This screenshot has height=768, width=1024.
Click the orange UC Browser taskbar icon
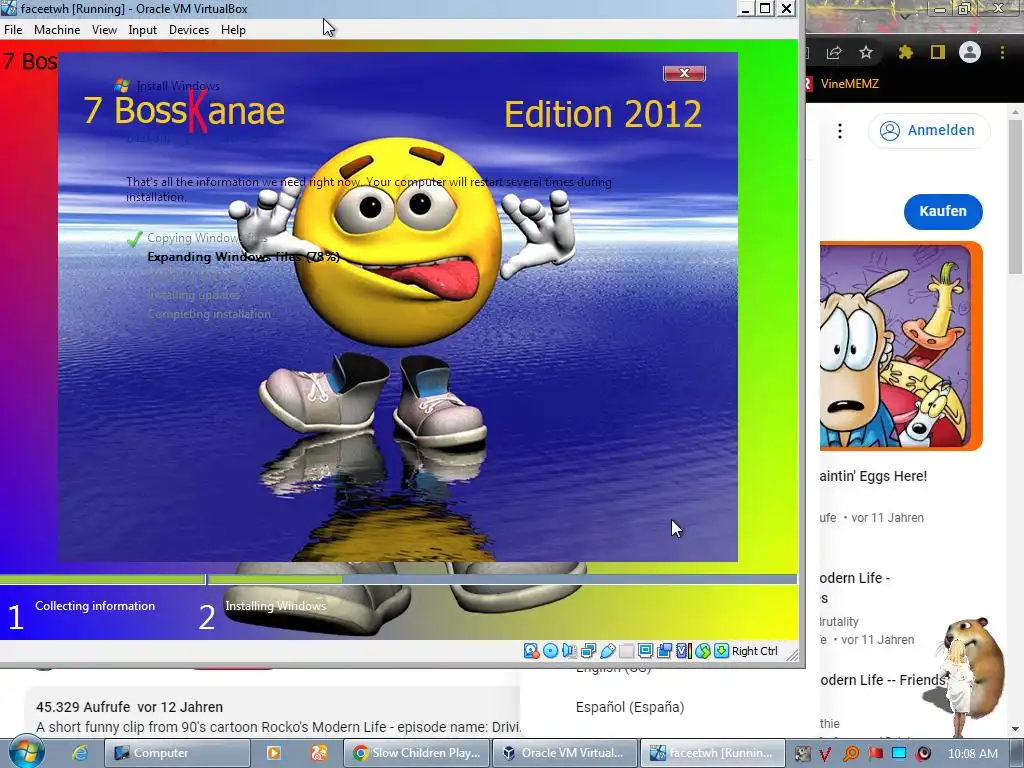319,753
